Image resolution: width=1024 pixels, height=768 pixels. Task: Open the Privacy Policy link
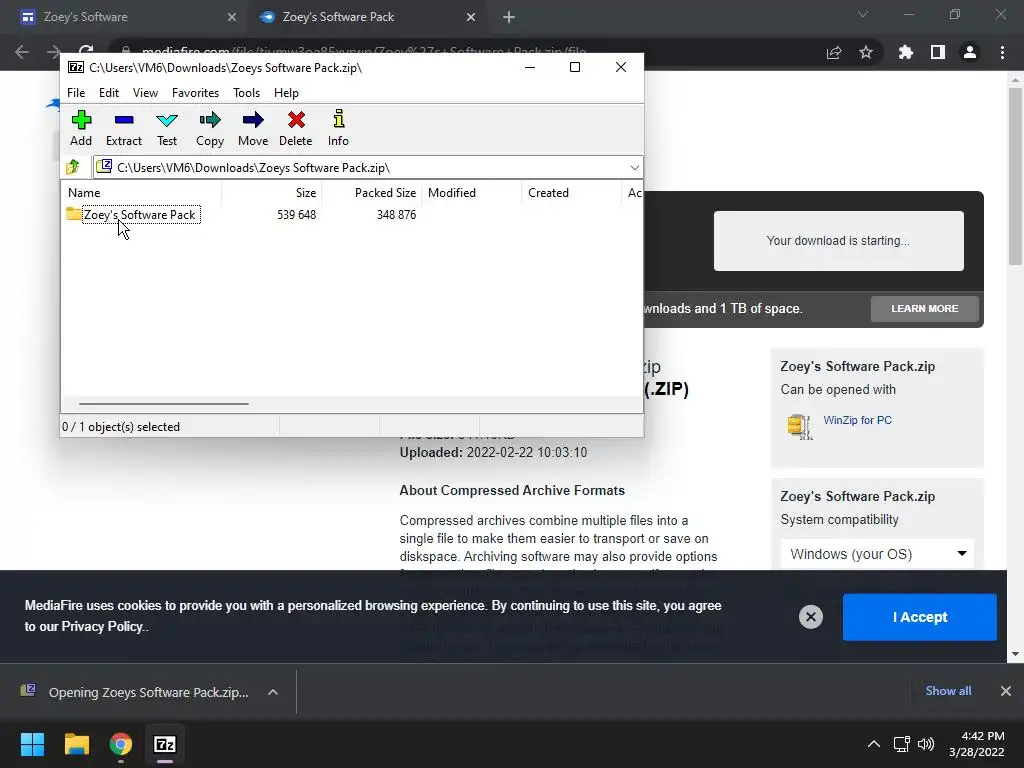pos(103,626)
